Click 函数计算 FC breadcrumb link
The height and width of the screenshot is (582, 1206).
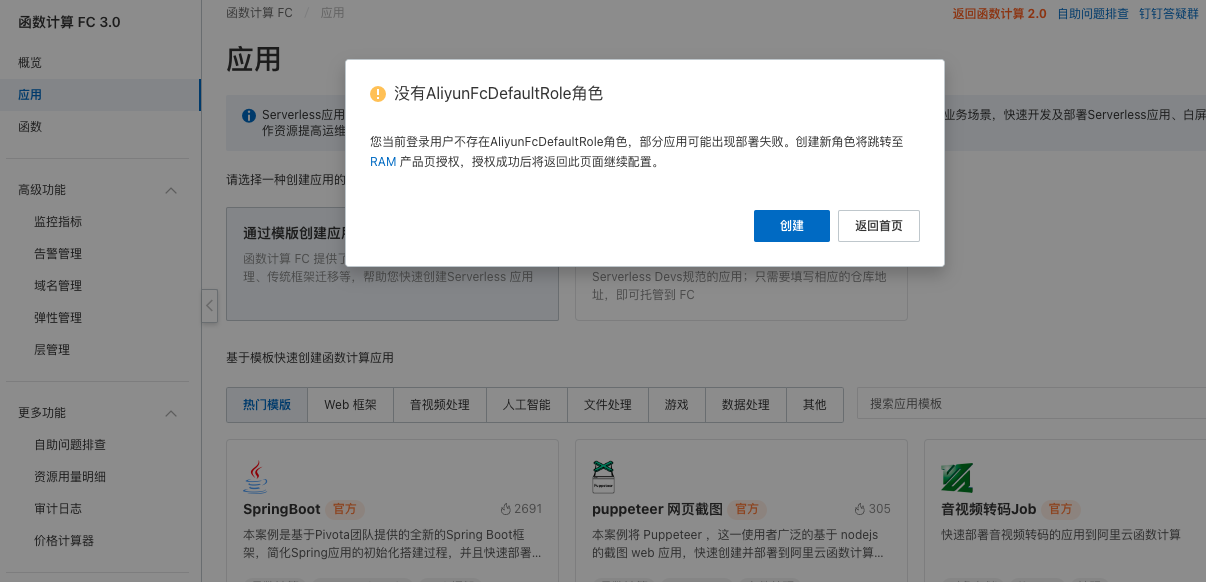tap(260, 13)
